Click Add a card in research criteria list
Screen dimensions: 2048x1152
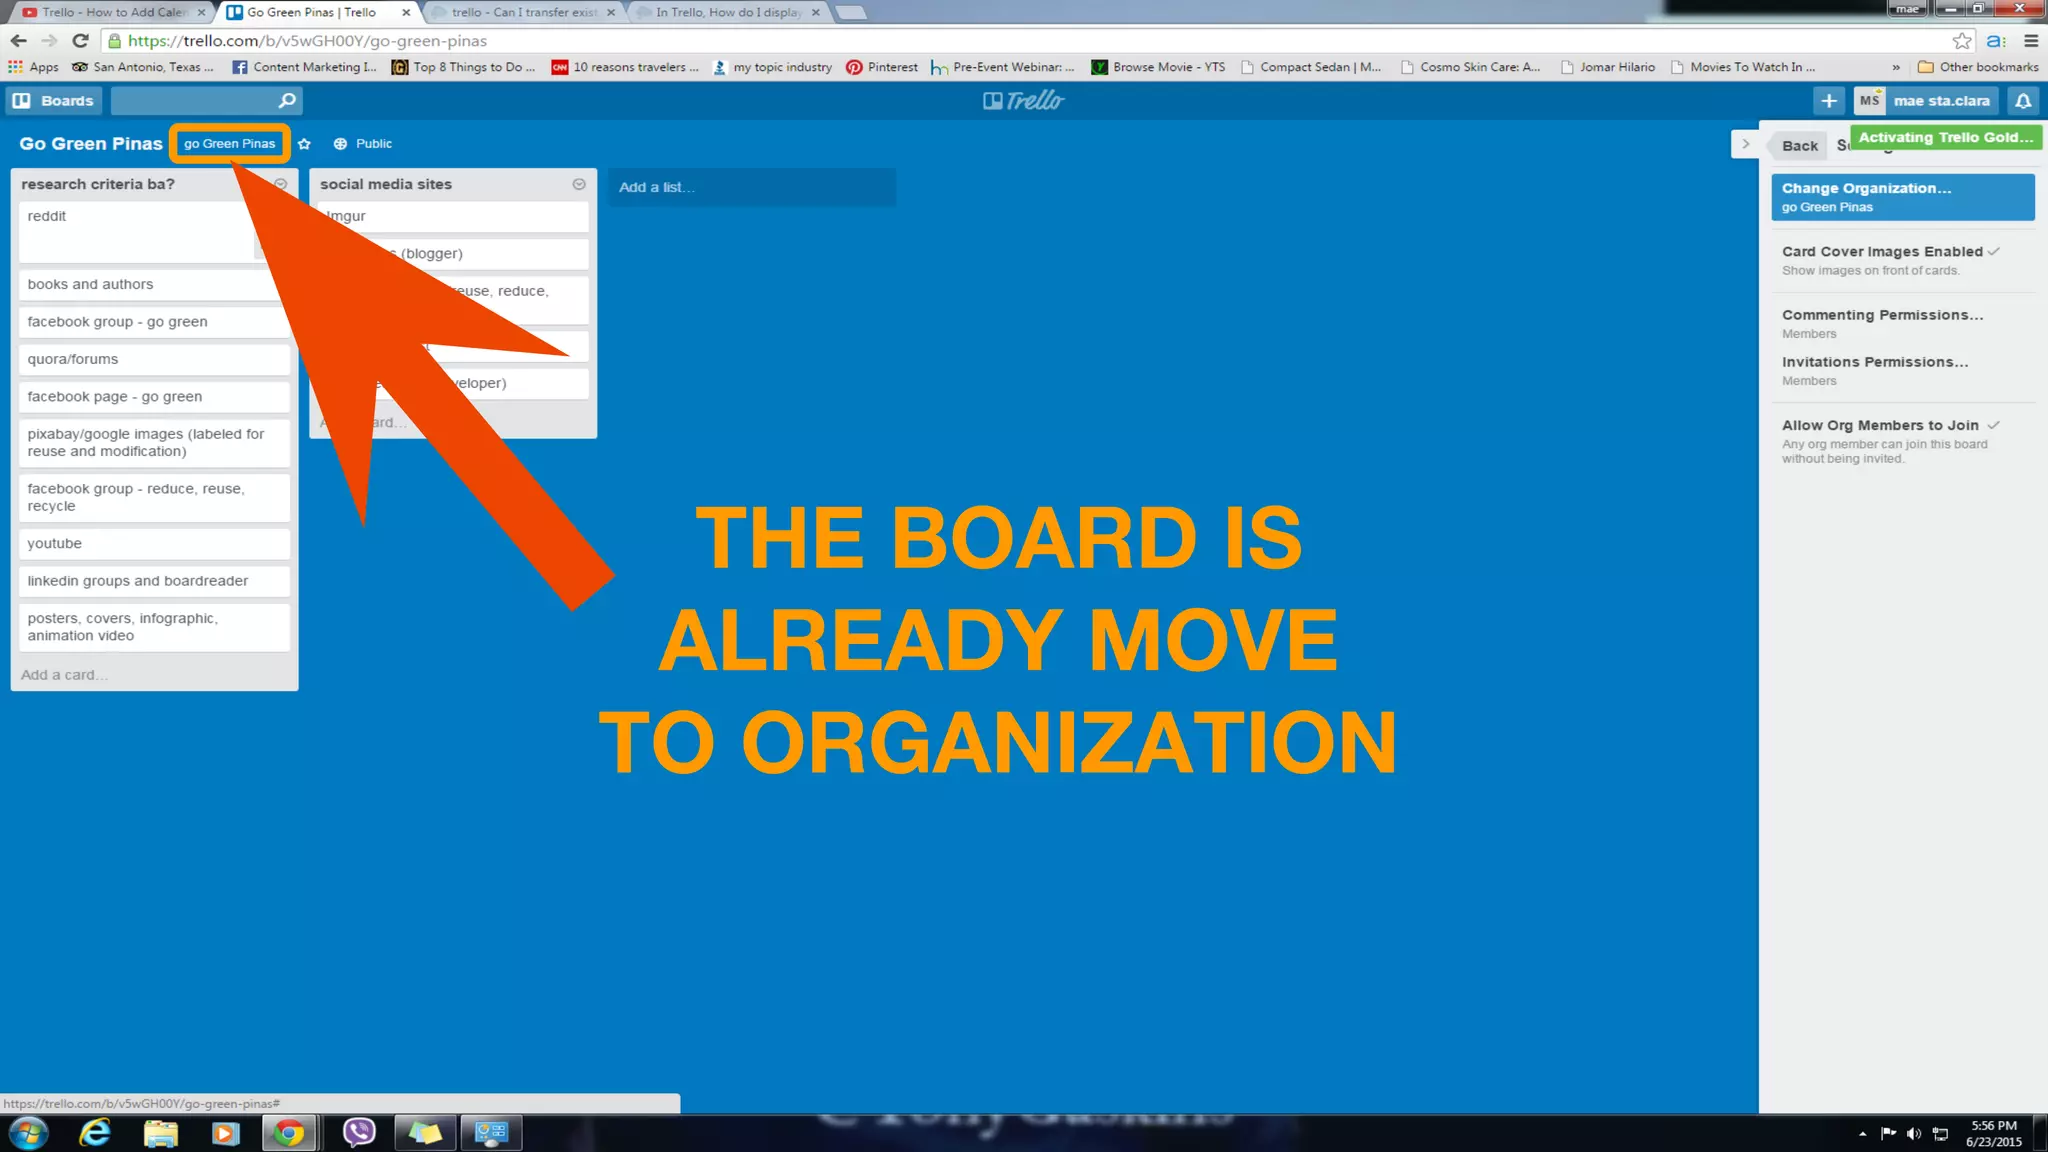[64, 675]
